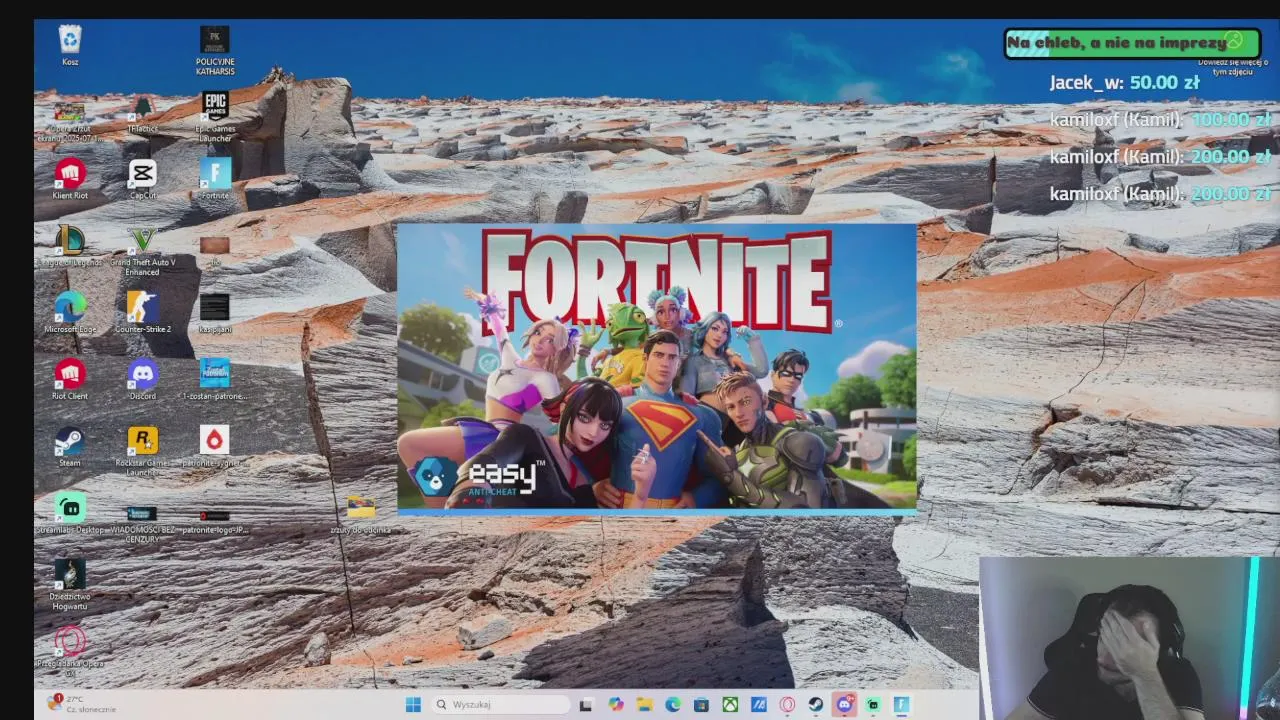
Task: Launch Streamlabs Desktop shortcut
Action: (70, 514)
